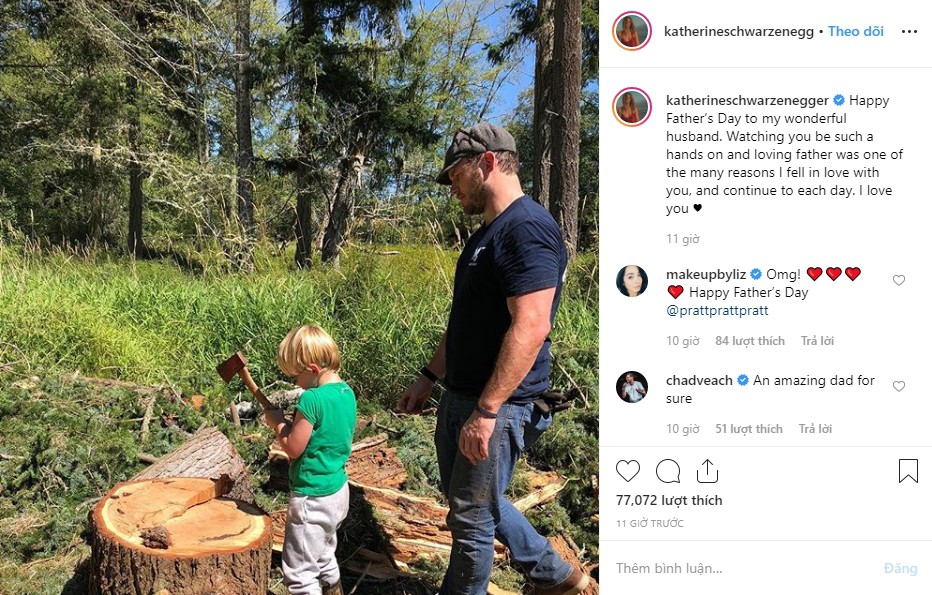Reply to makeupbyliz's comment via Trả lời
Viewport: 932px width, 595px height.
tap(817, 341)
